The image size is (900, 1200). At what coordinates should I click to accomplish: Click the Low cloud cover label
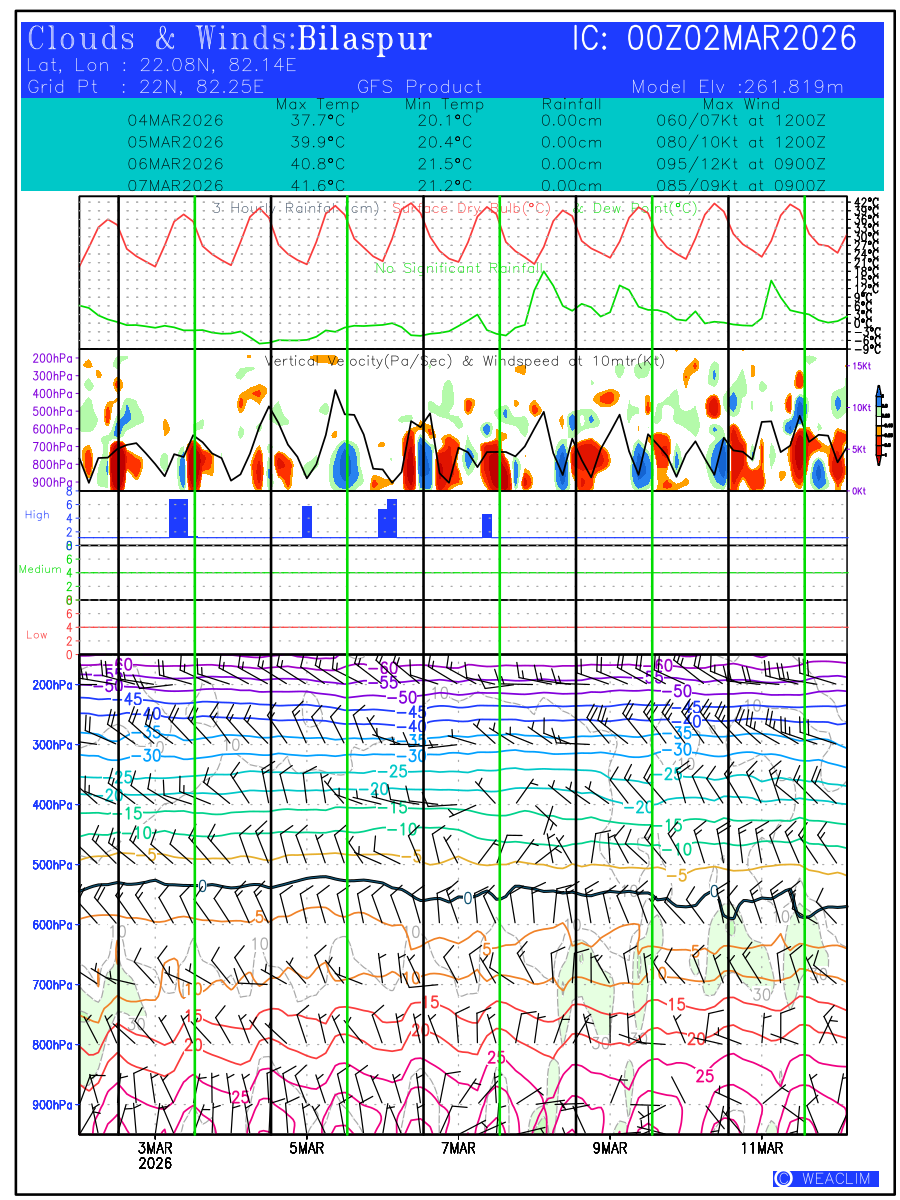(37, 635)
